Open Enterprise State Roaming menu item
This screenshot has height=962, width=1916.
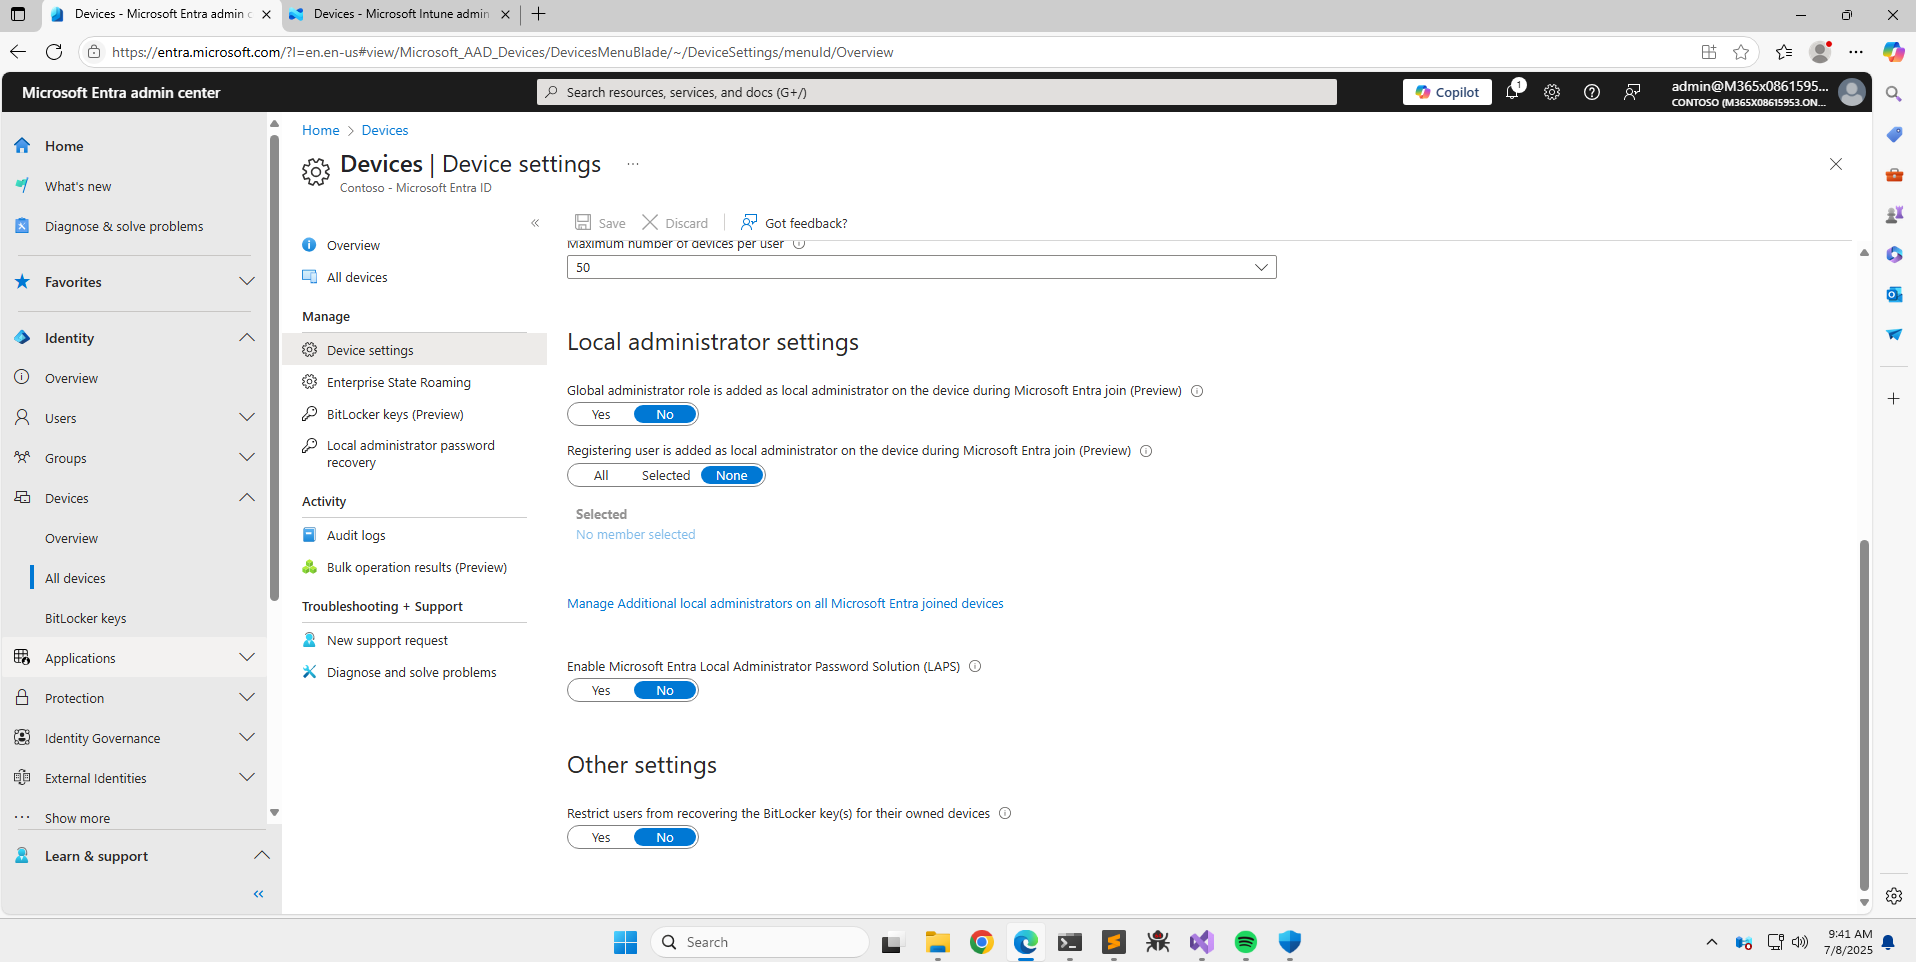(x=398, y=382)
